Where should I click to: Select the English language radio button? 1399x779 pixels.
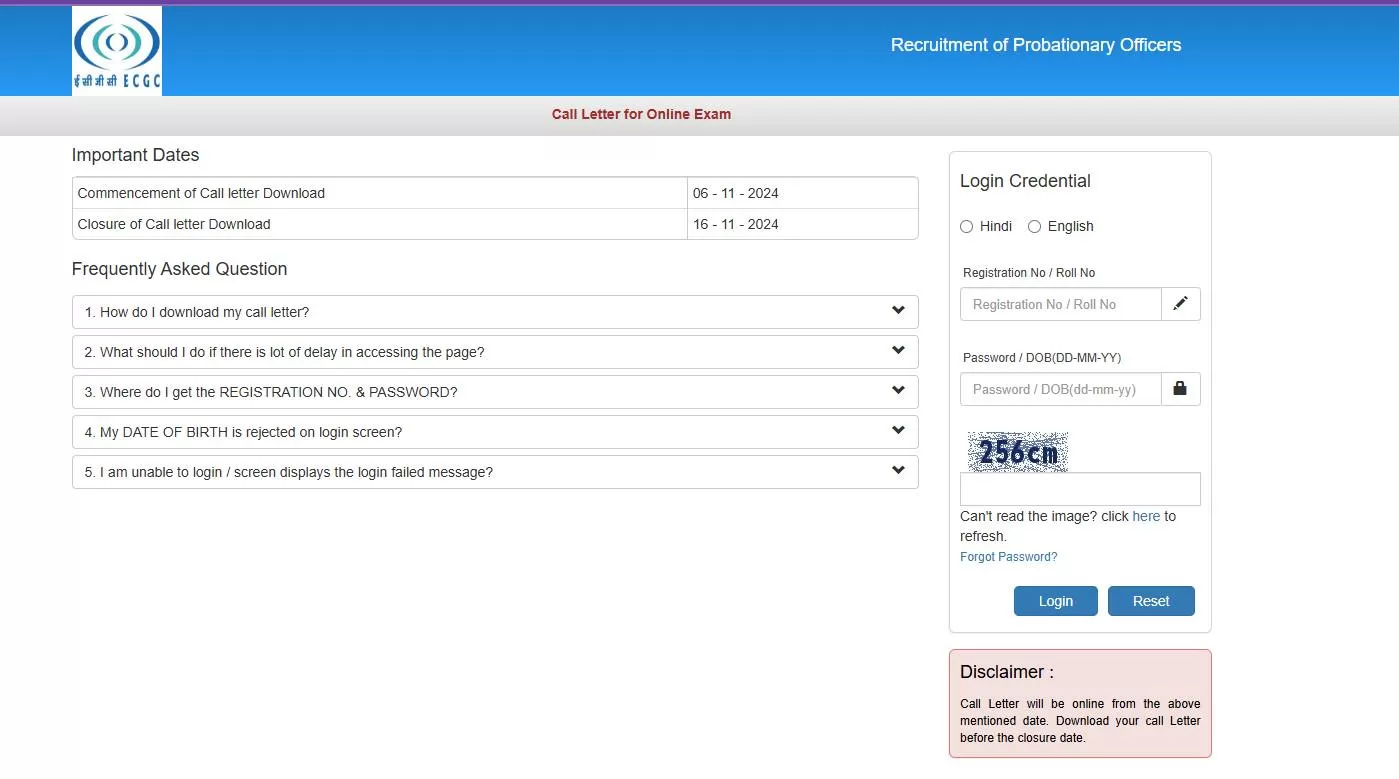coord(1035,227)
